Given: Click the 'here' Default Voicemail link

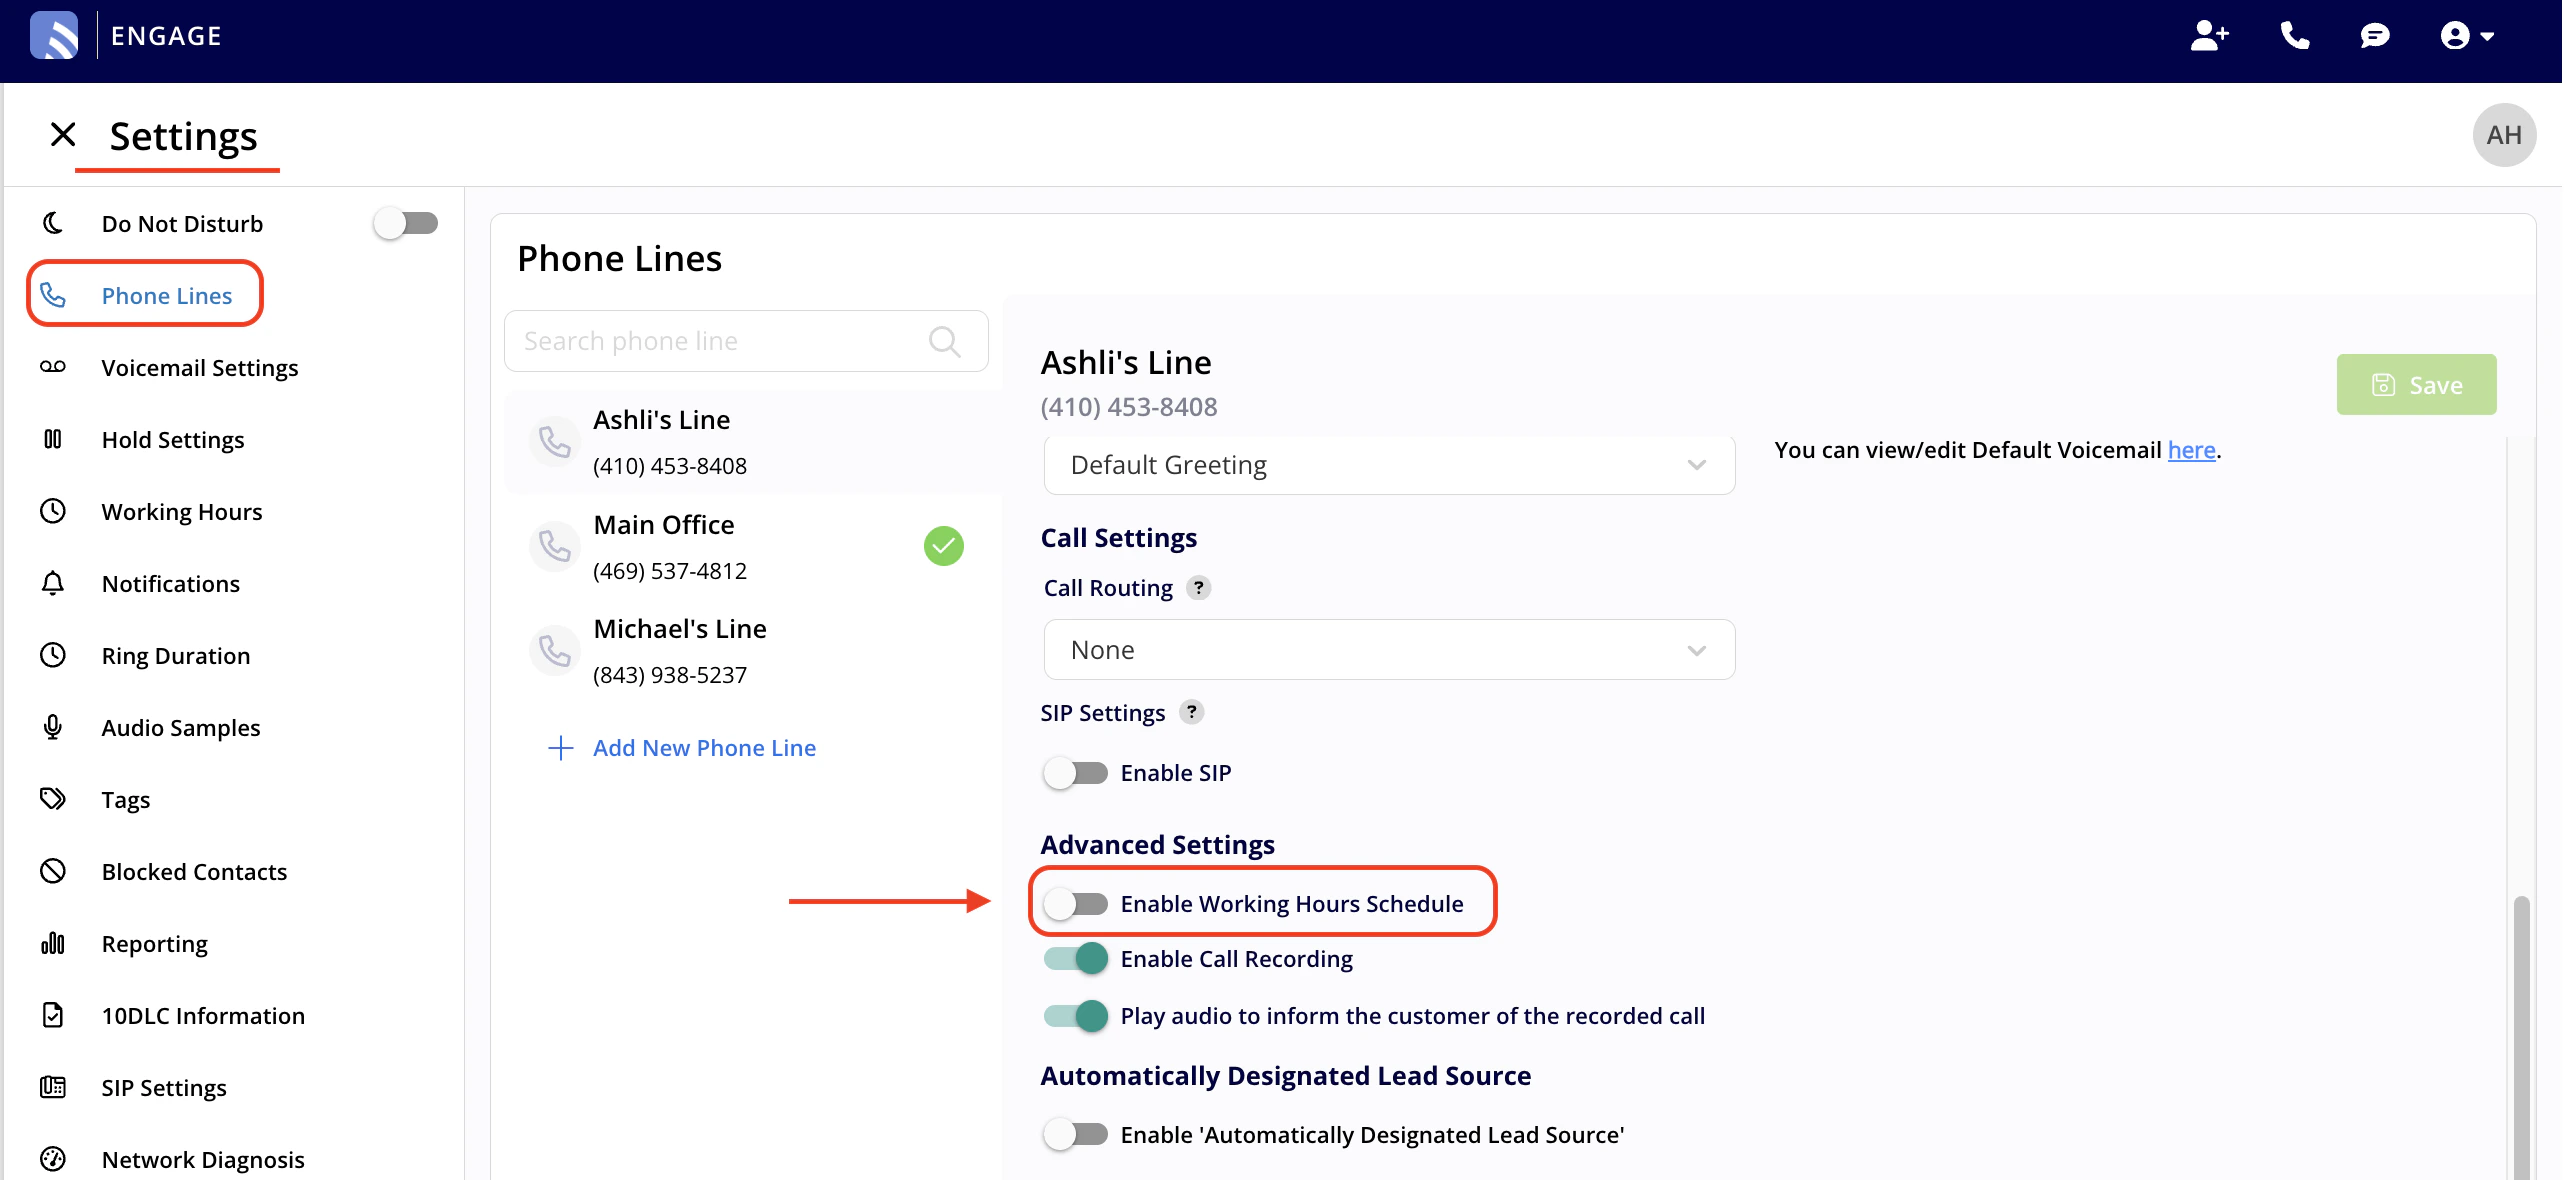Looking at the screenshot, I should (2191, 450).
